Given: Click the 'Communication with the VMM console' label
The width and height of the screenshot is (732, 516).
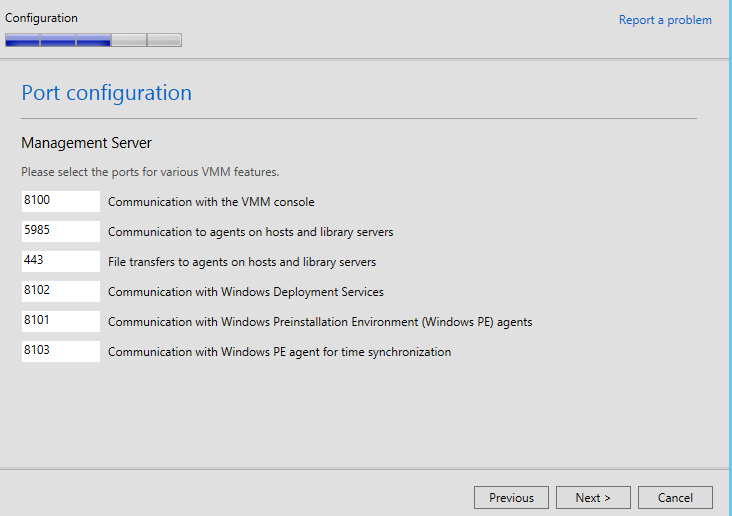Looking at the screenshot, I should click(211, 202).
